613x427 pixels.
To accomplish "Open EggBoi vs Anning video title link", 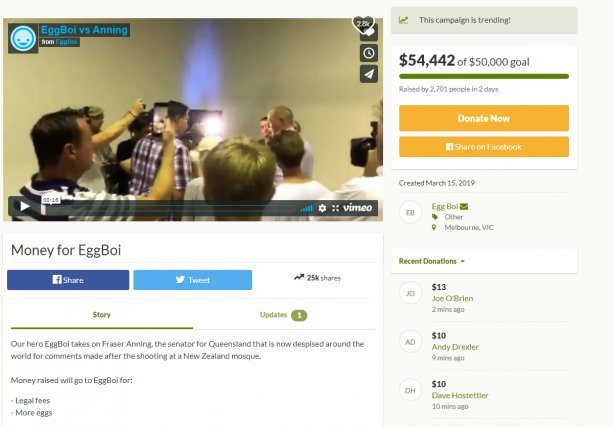I will coord(84,30).
